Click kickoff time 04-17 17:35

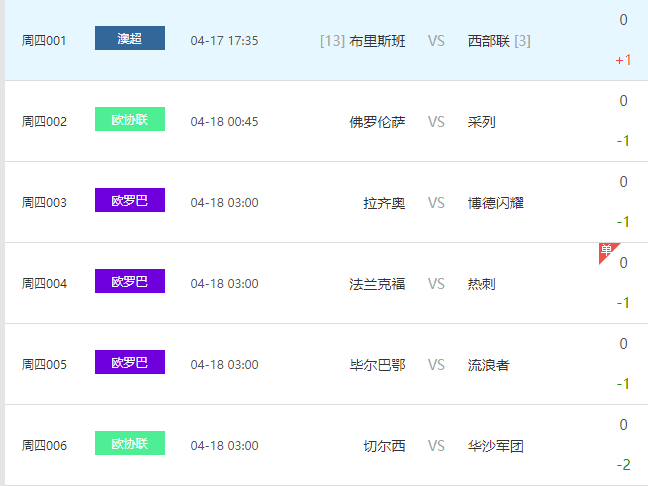coord(224,40)
